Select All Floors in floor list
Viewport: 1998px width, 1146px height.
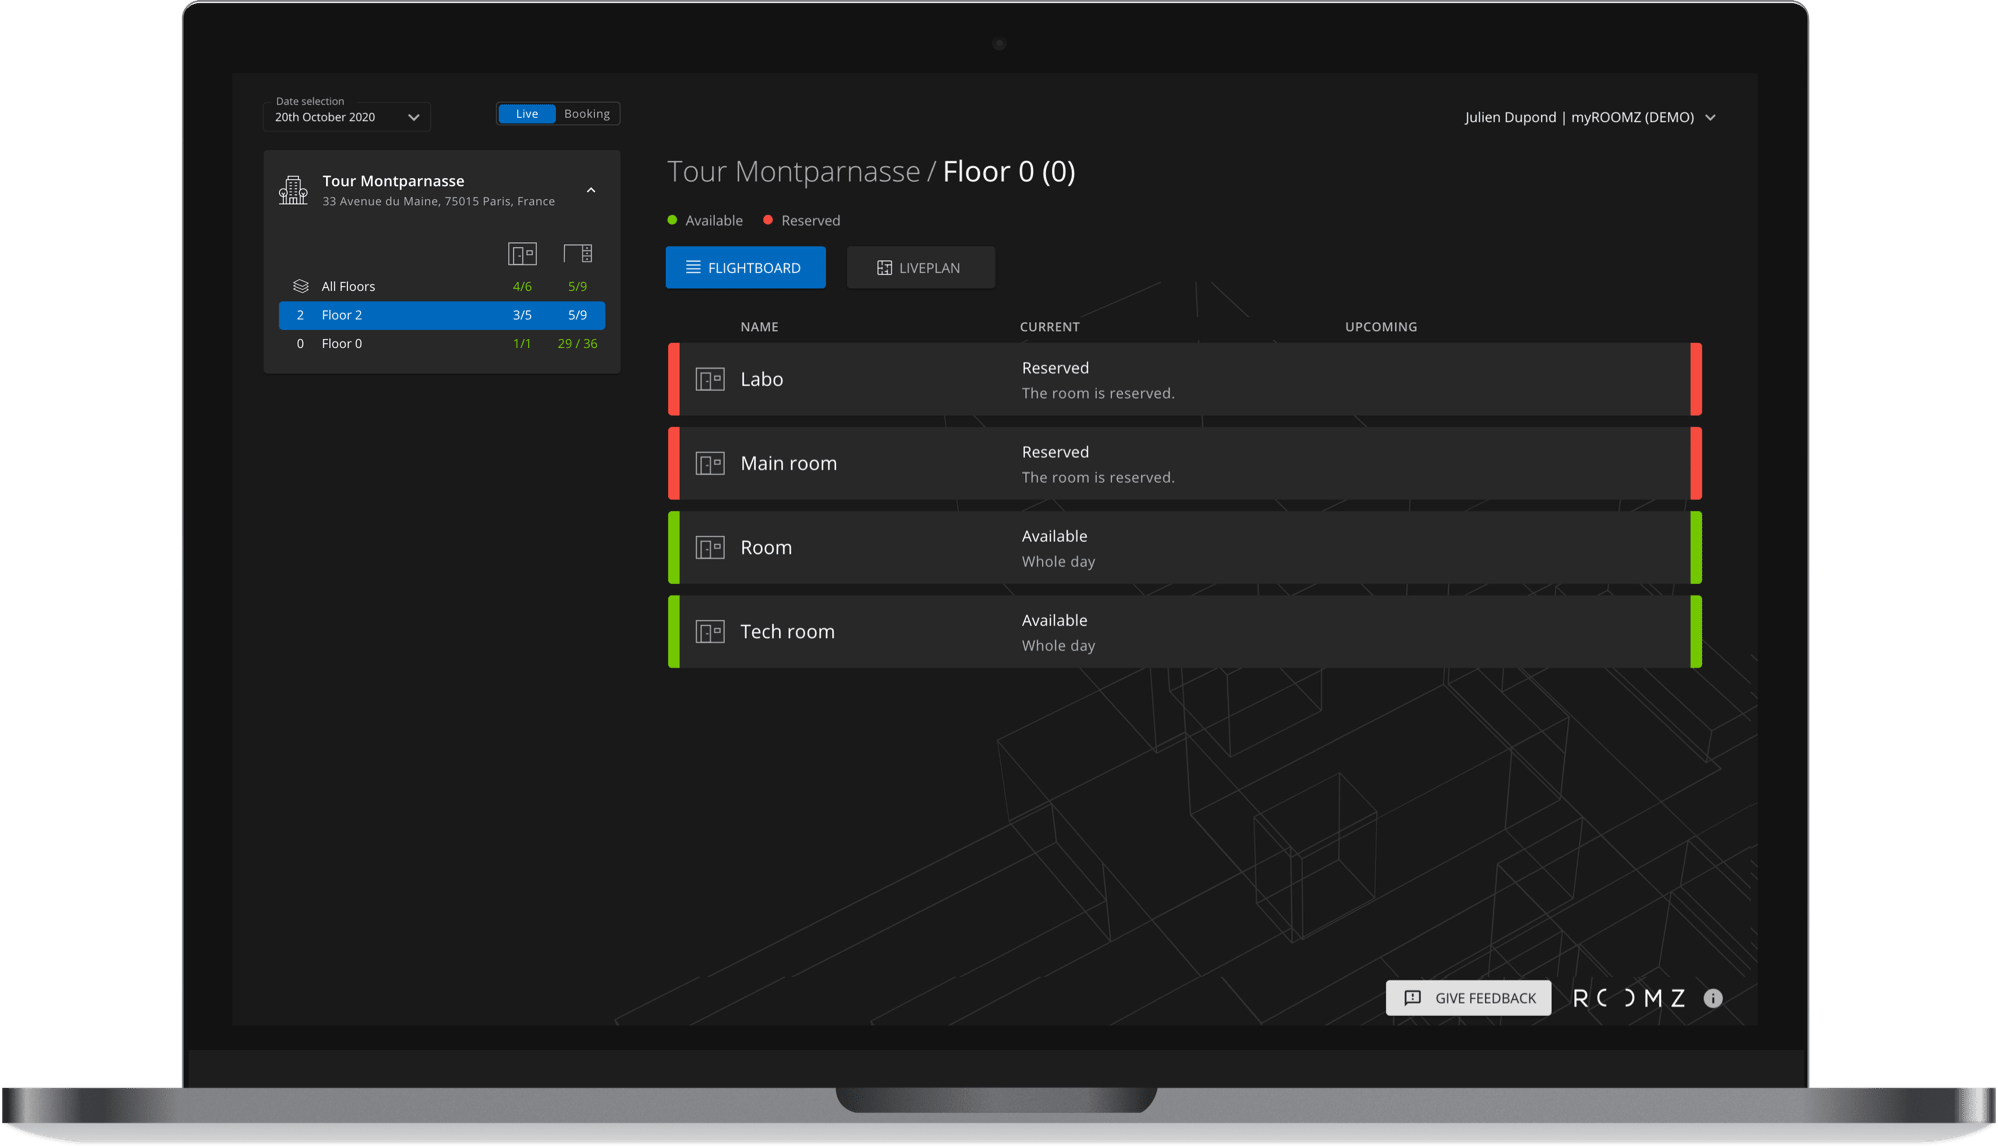click(442, 286)
